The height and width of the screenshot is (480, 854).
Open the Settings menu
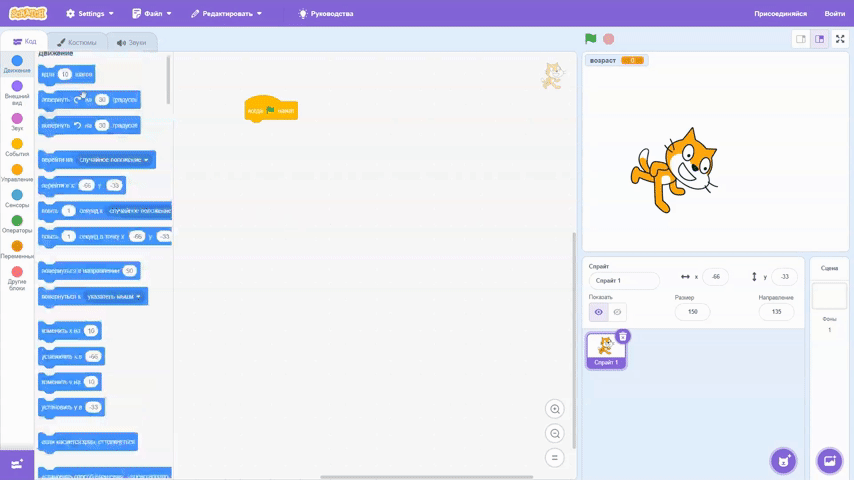(90, 14)
